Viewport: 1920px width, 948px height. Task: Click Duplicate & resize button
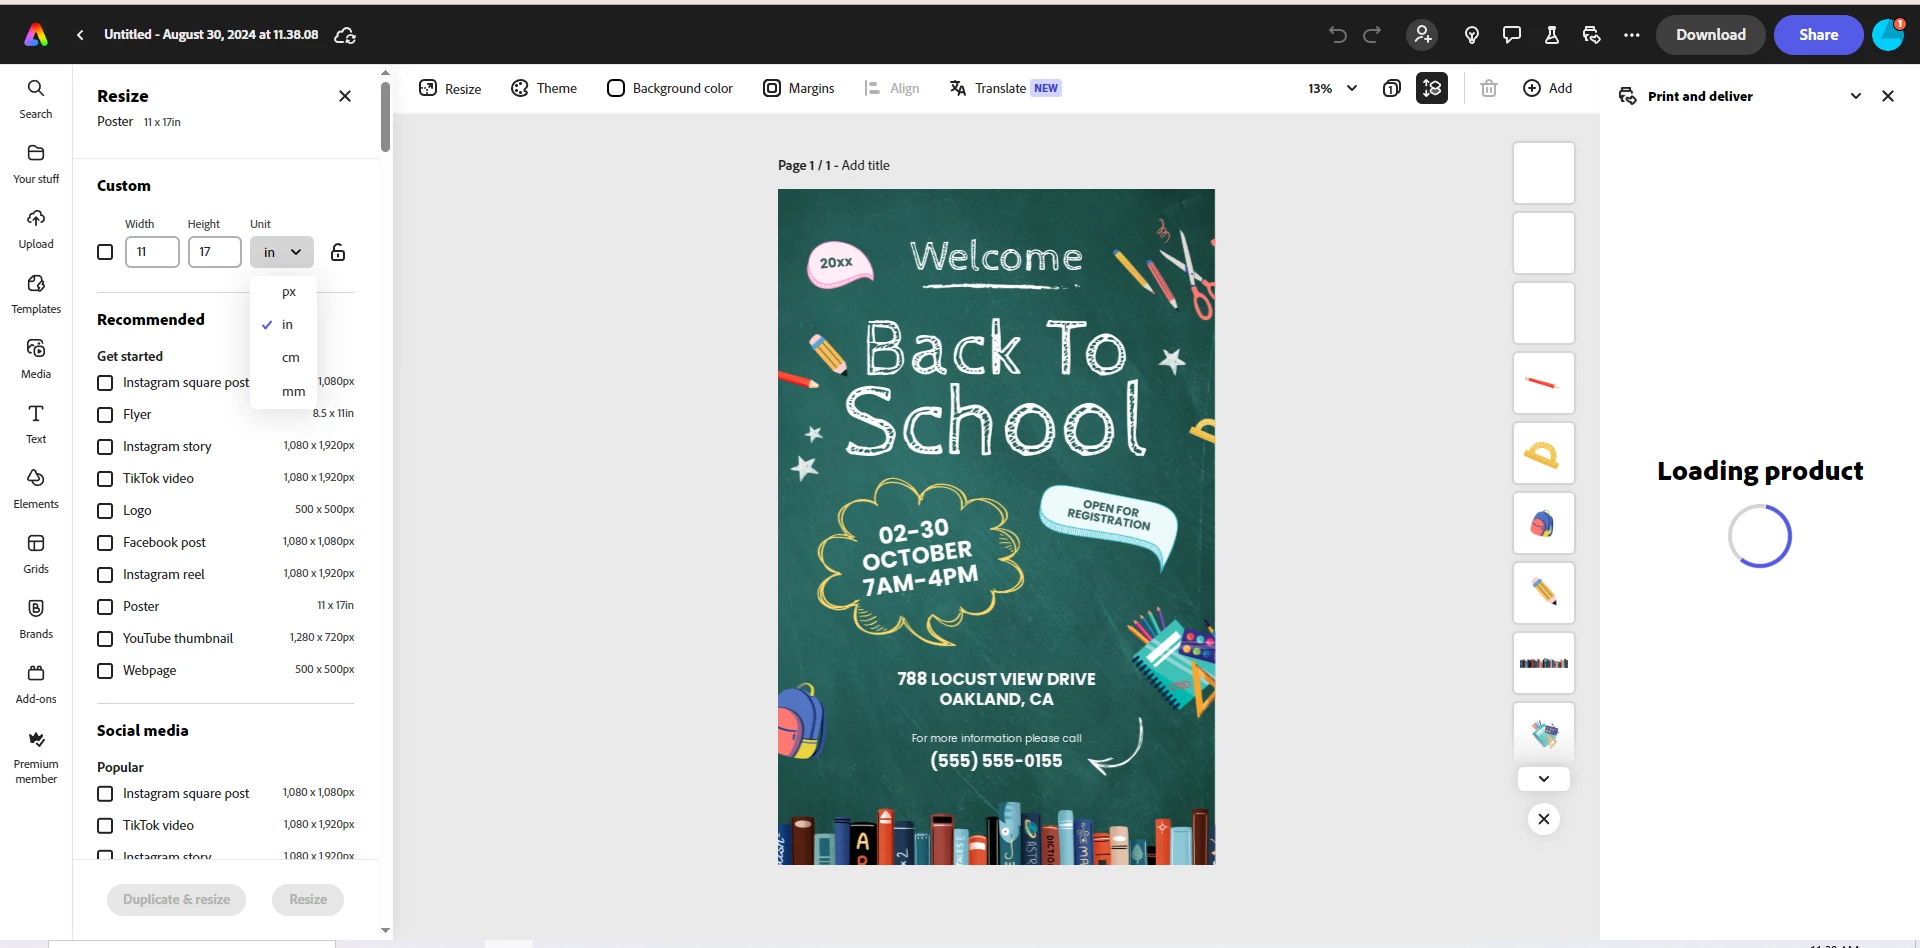tap(176, 900)
